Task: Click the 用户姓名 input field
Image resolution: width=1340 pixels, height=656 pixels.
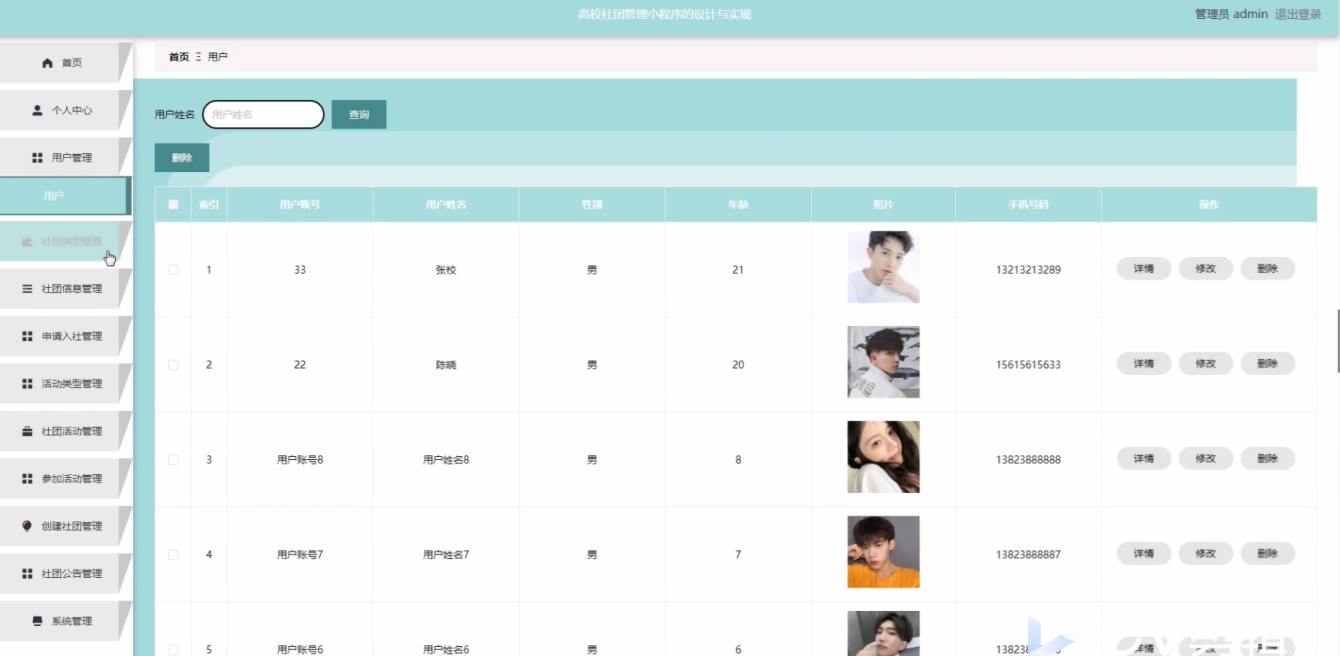Action: tap(262, 114)
